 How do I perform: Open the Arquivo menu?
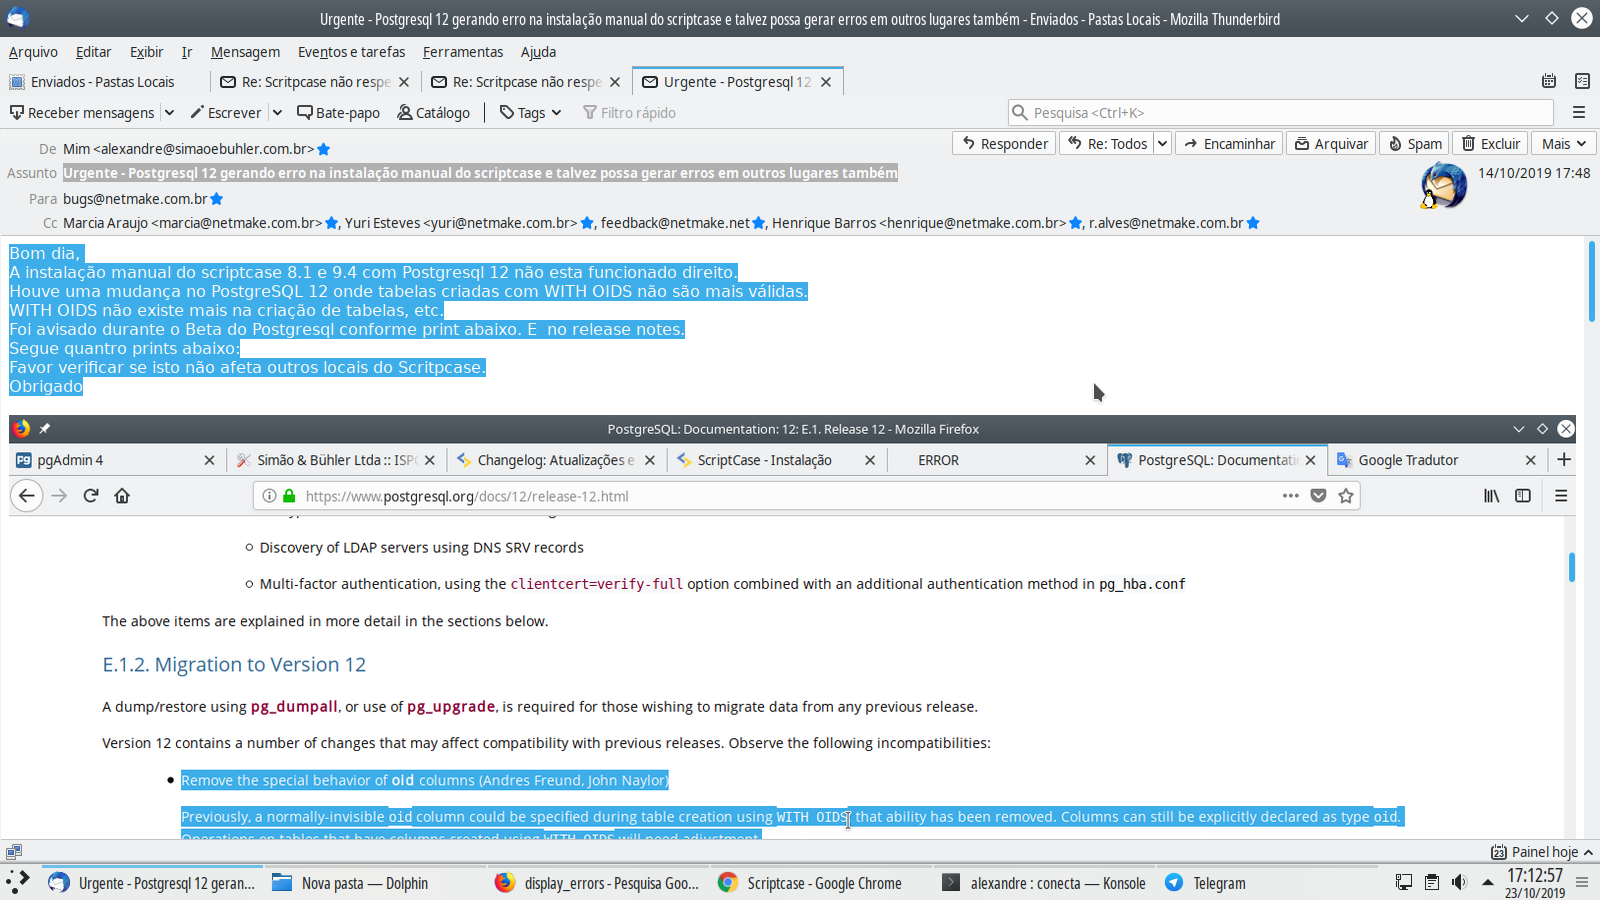coord(33,52)
